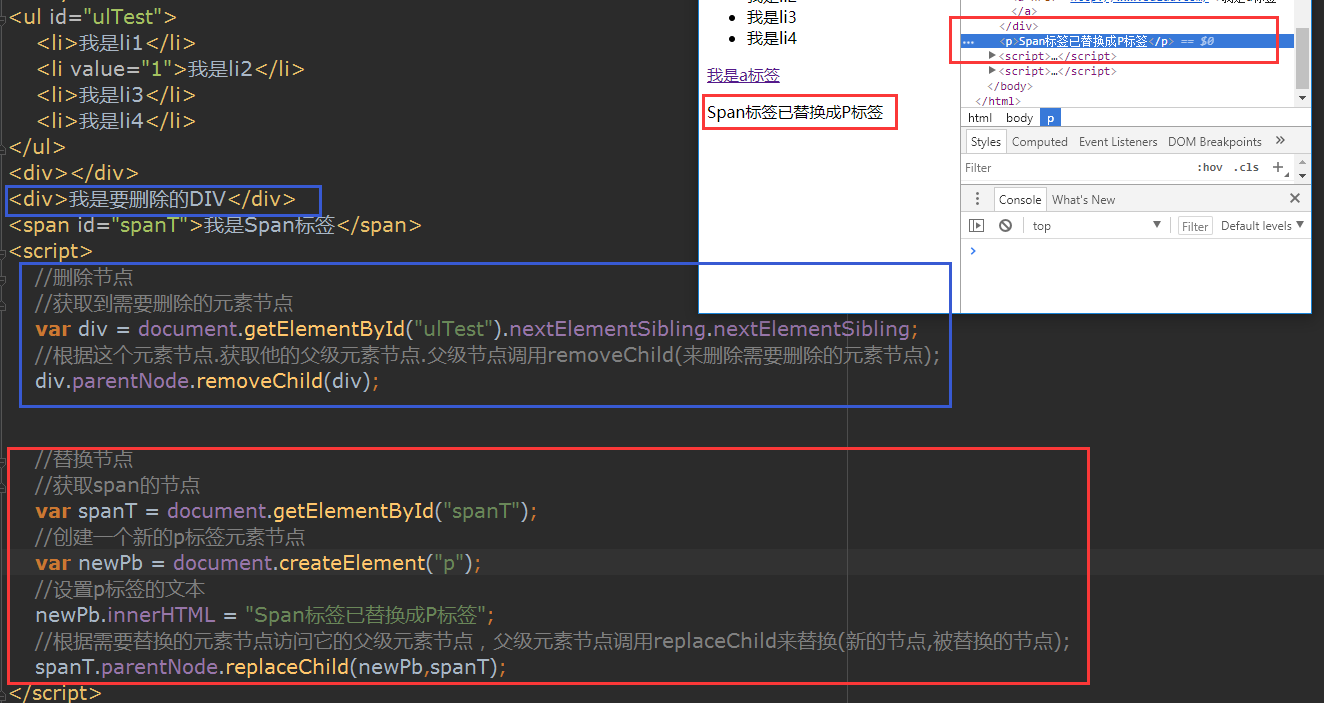Expand the second script node

pos(992,71)
